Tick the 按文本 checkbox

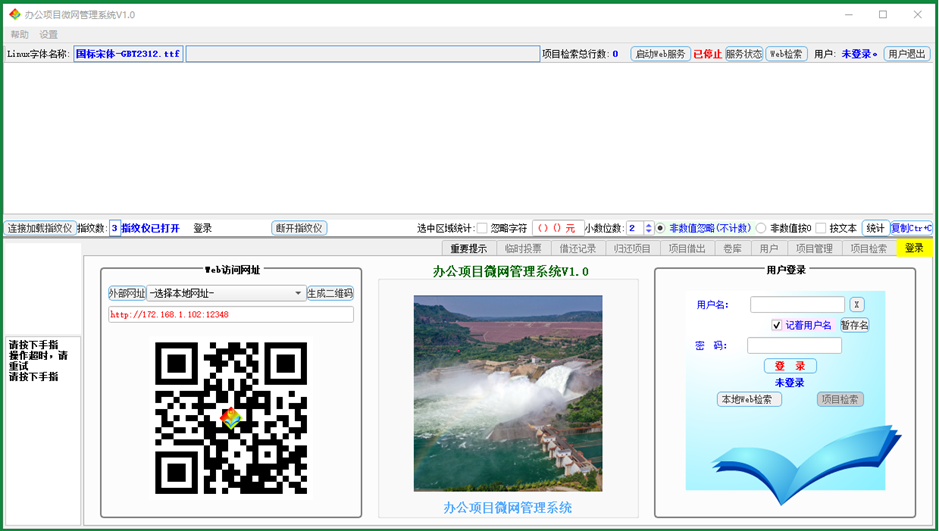pyautogui.click(x=821, y=228)
